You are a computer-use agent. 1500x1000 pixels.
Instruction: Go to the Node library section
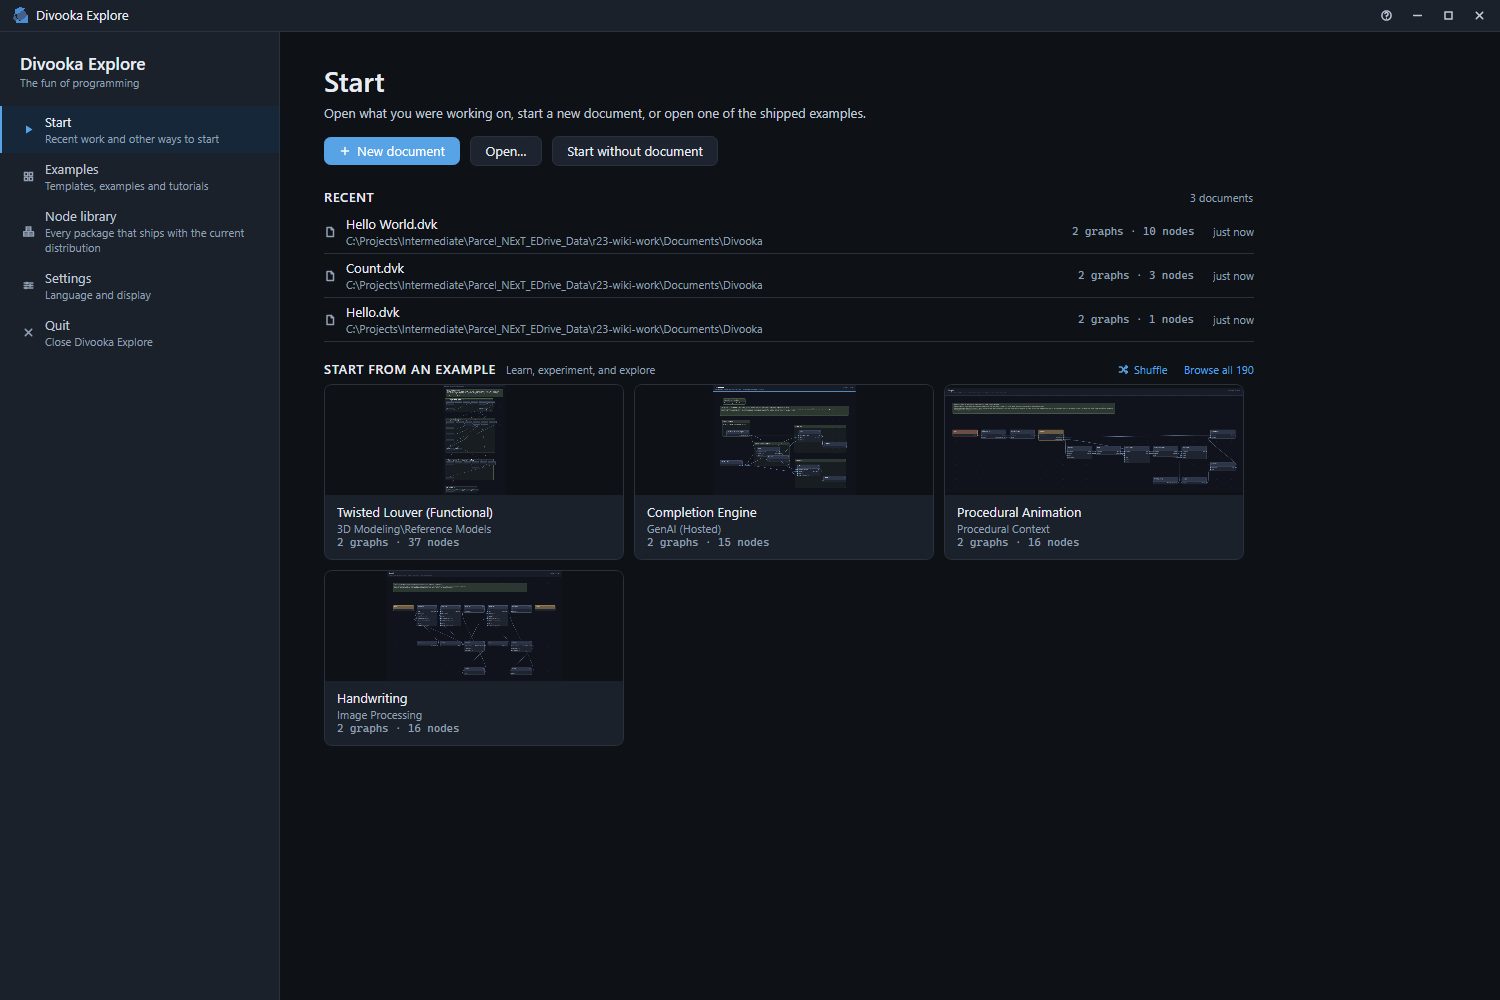click(140, 232)
